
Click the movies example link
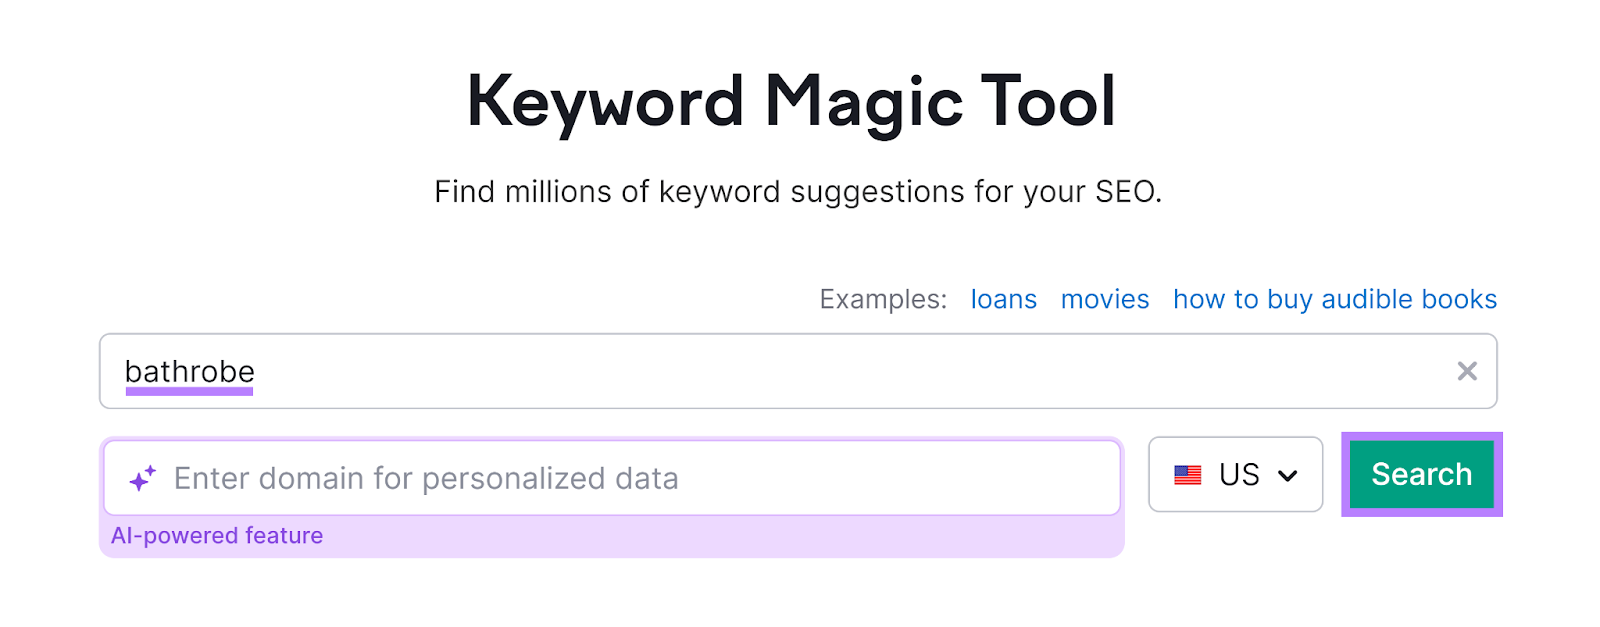[x=1104, y=298]
